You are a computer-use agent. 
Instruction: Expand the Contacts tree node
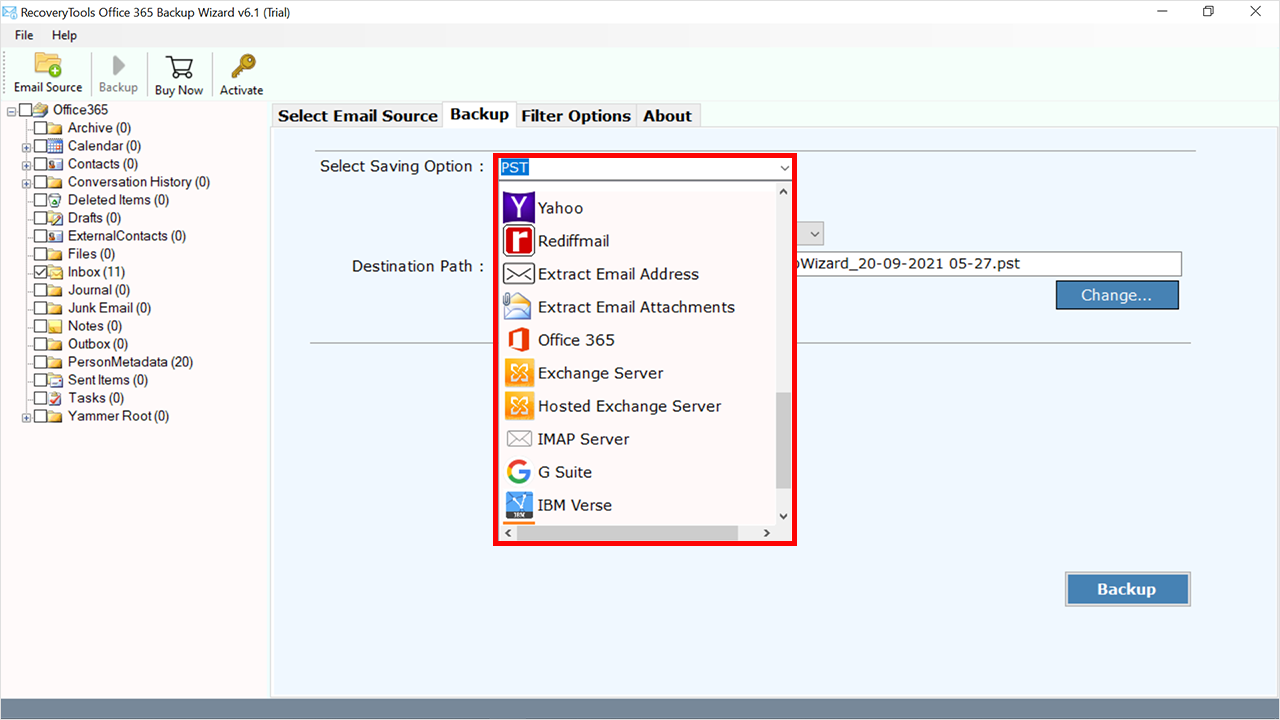[x=26, y=164]
